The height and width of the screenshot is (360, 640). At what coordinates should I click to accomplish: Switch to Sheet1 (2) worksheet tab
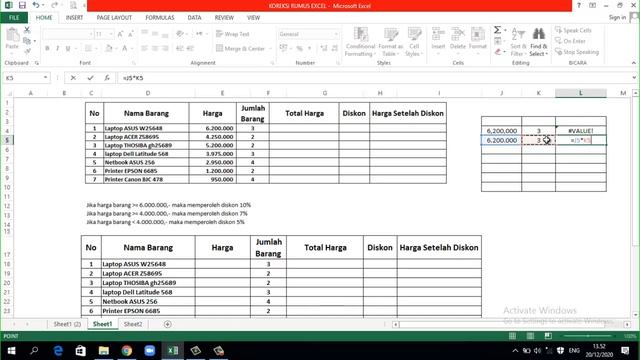click(67, 324)
